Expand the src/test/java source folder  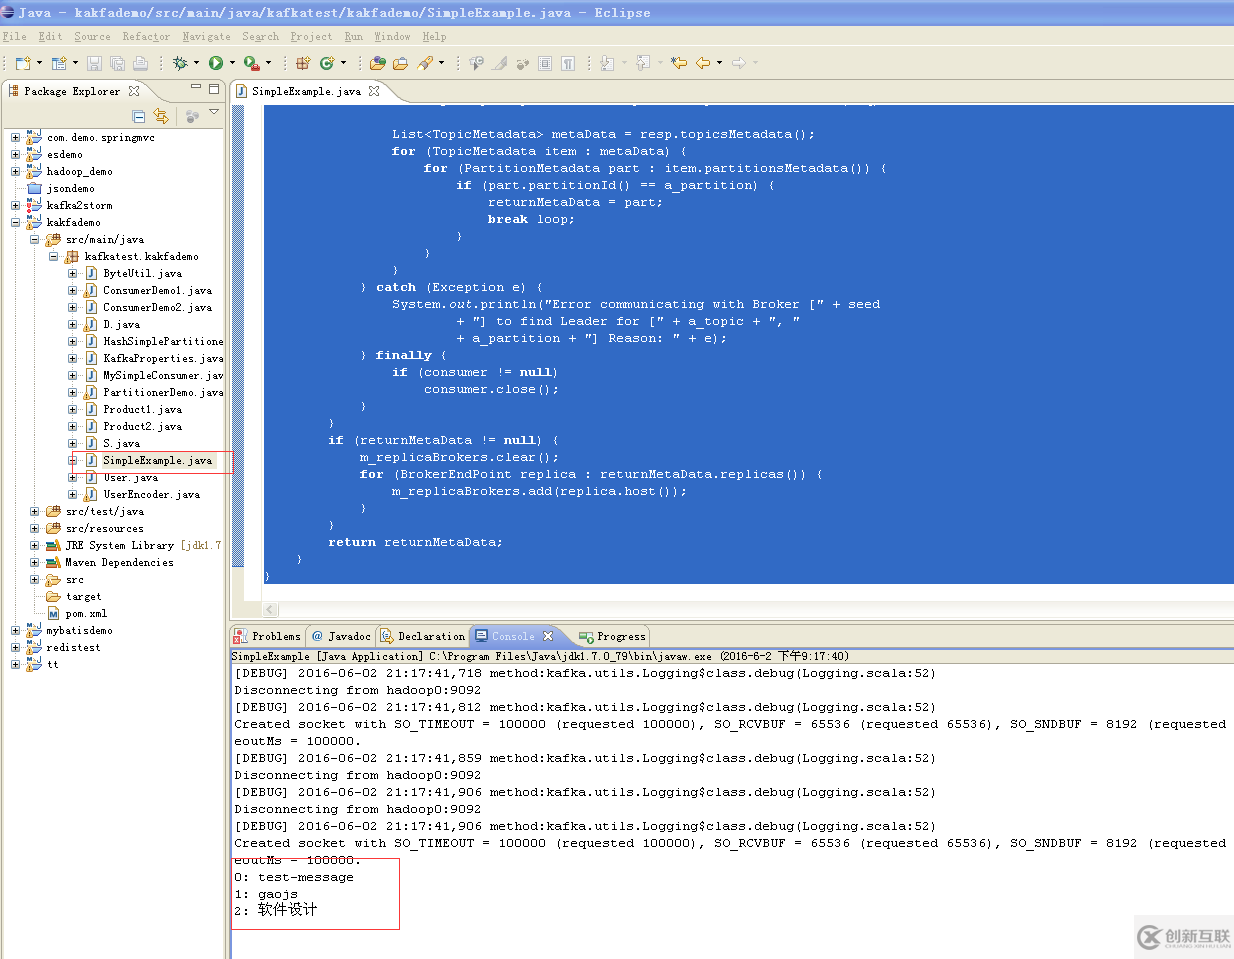[34, 511]
